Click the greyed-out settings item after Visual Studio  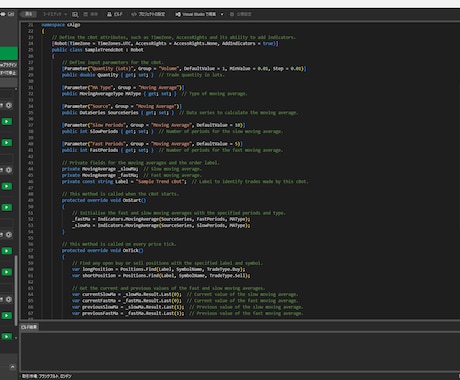[240, 14]
